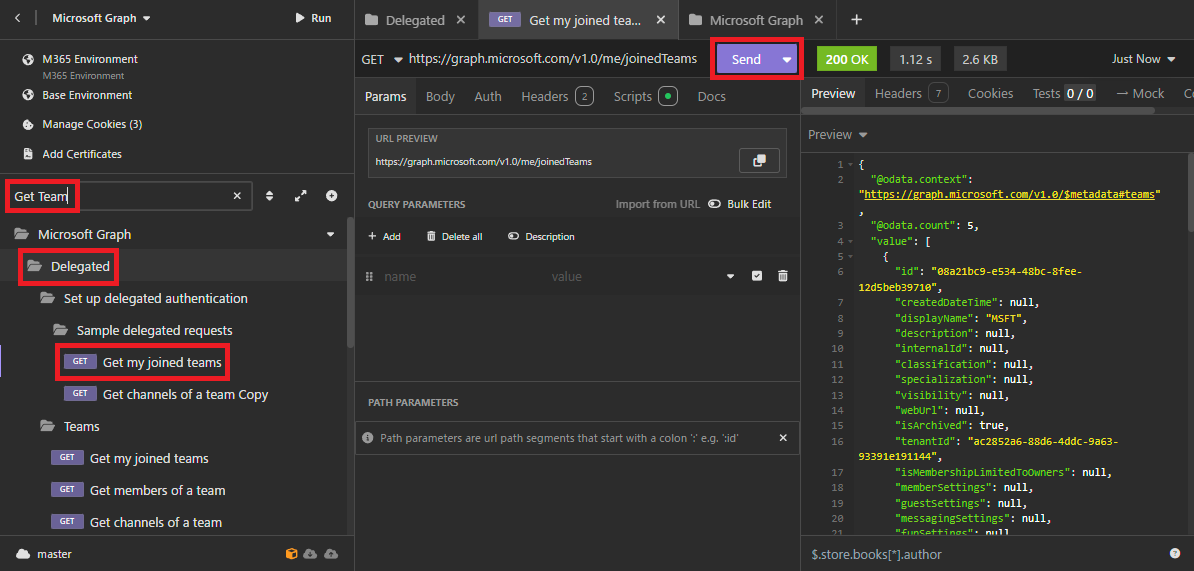Open the Docs tab
The image size is (1194, 571).
[711, 97]
